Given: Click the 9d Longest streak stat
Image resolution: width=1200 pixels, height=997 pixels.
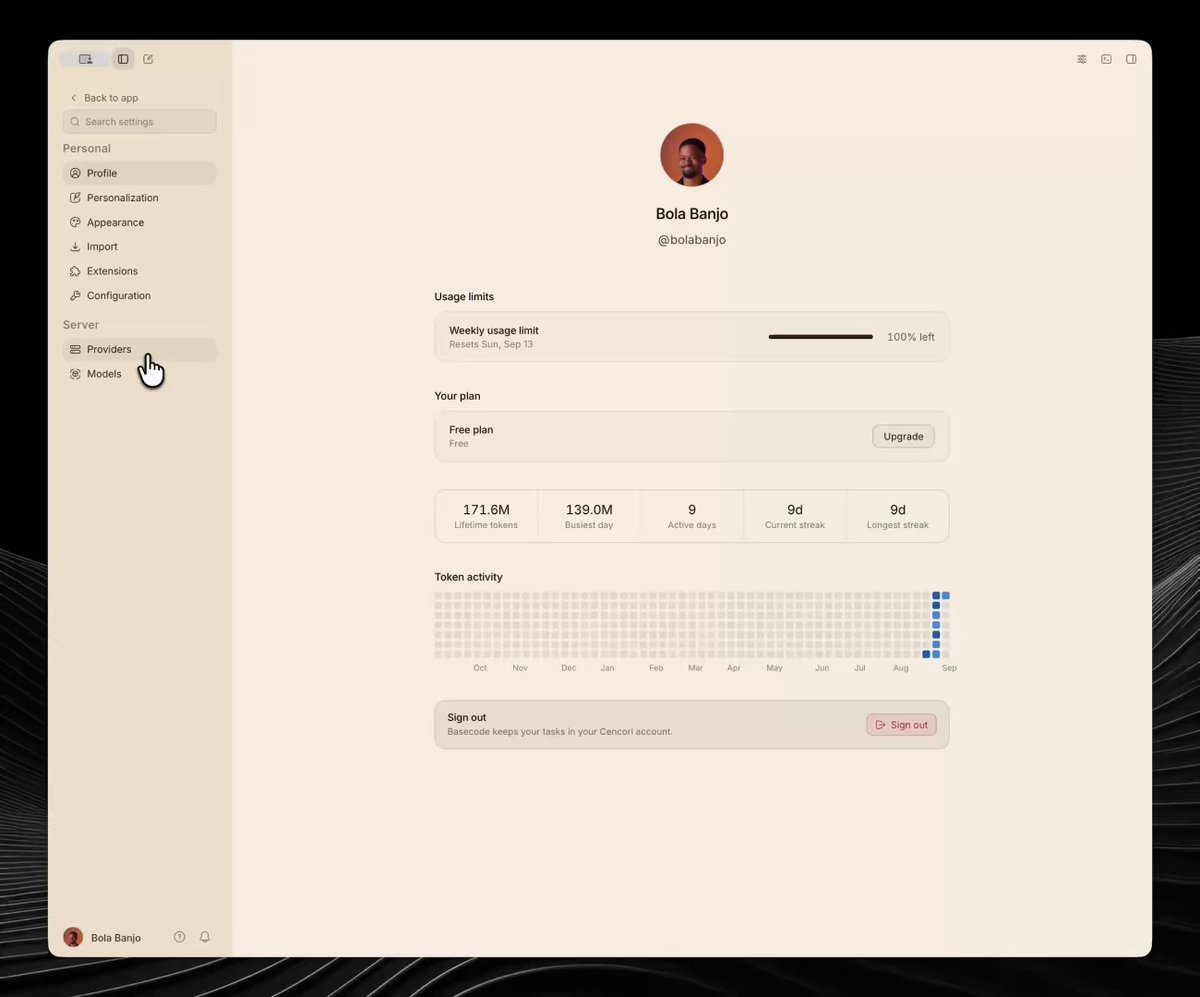Looking at the screenshot, I should [898, 516].
